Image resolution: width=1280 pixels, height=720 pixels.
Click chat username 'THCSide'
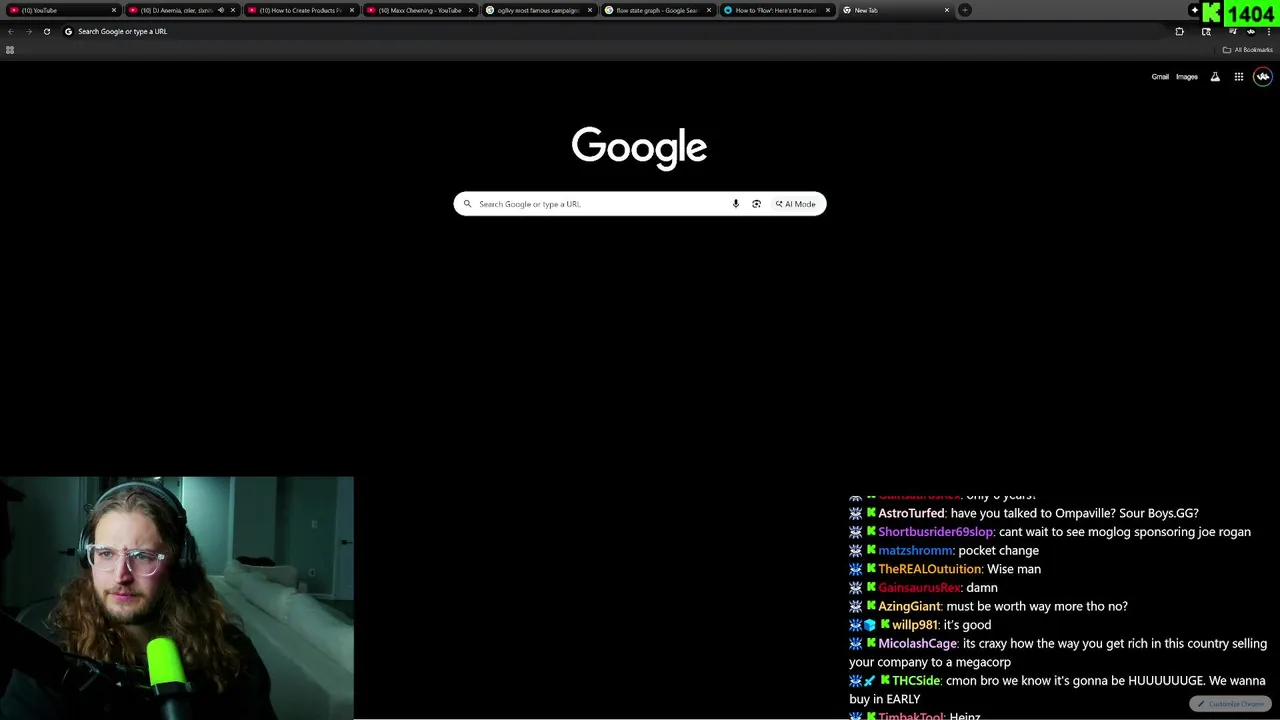[916, 681]
